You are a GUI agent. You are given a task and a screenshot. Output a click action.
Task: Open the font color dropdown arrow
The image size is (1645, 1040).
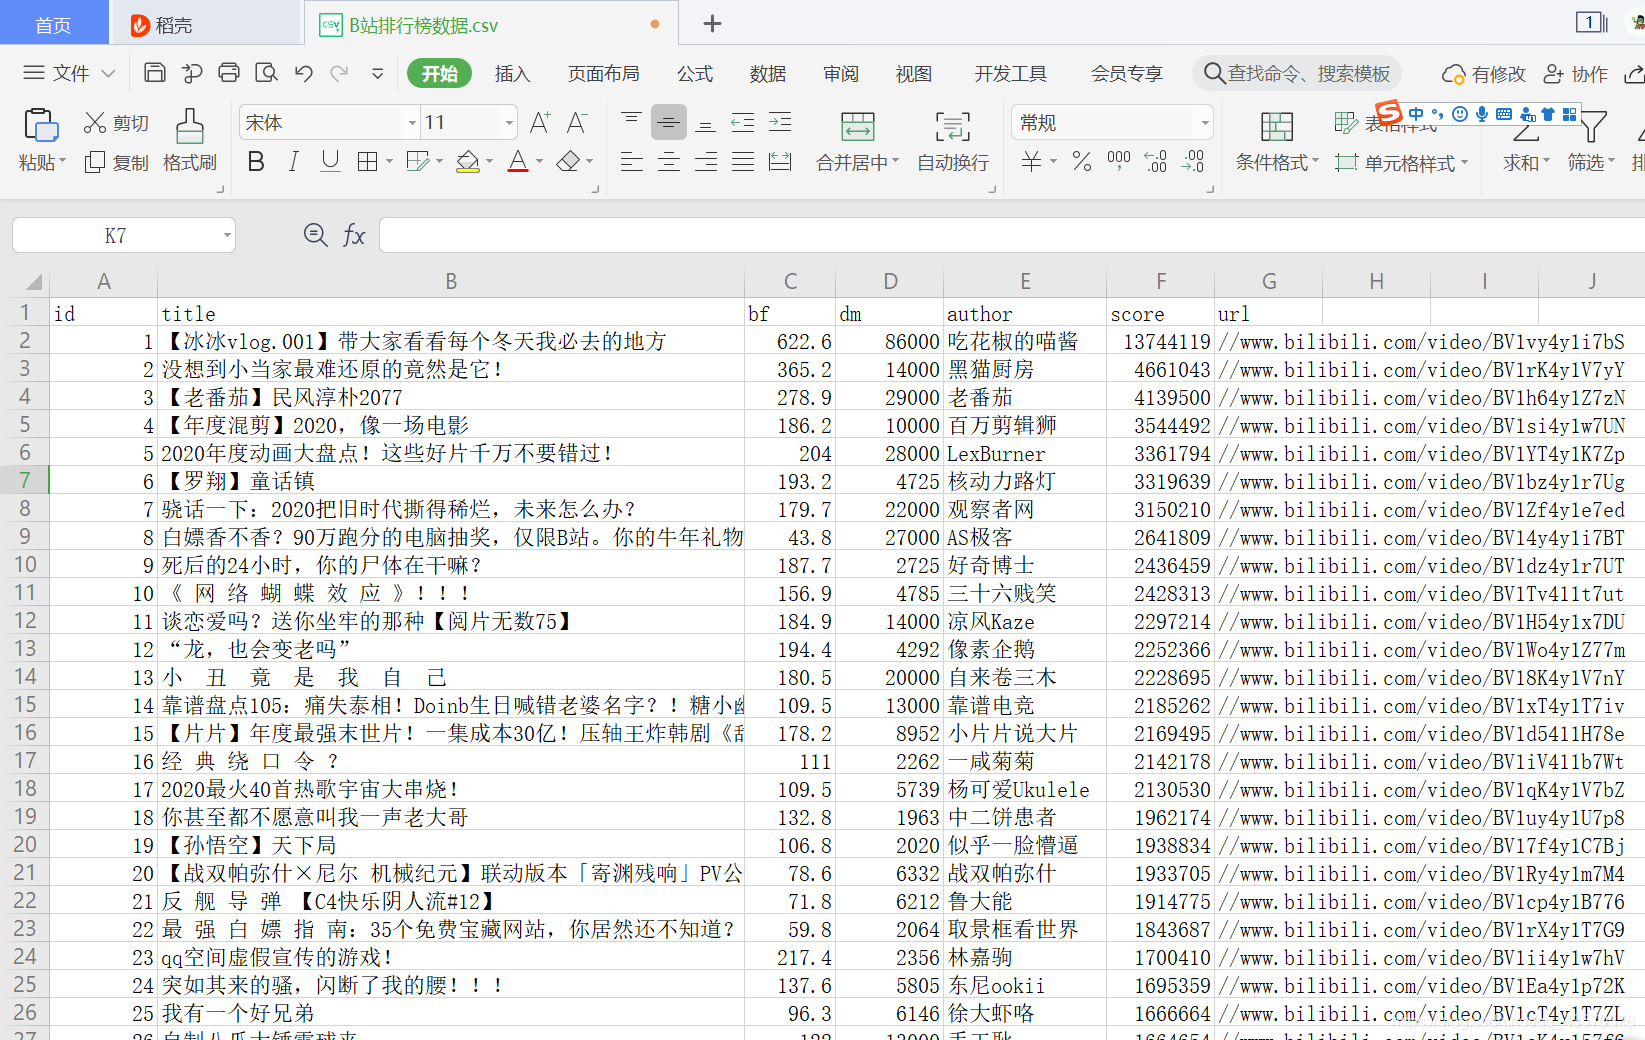(539, 161)
